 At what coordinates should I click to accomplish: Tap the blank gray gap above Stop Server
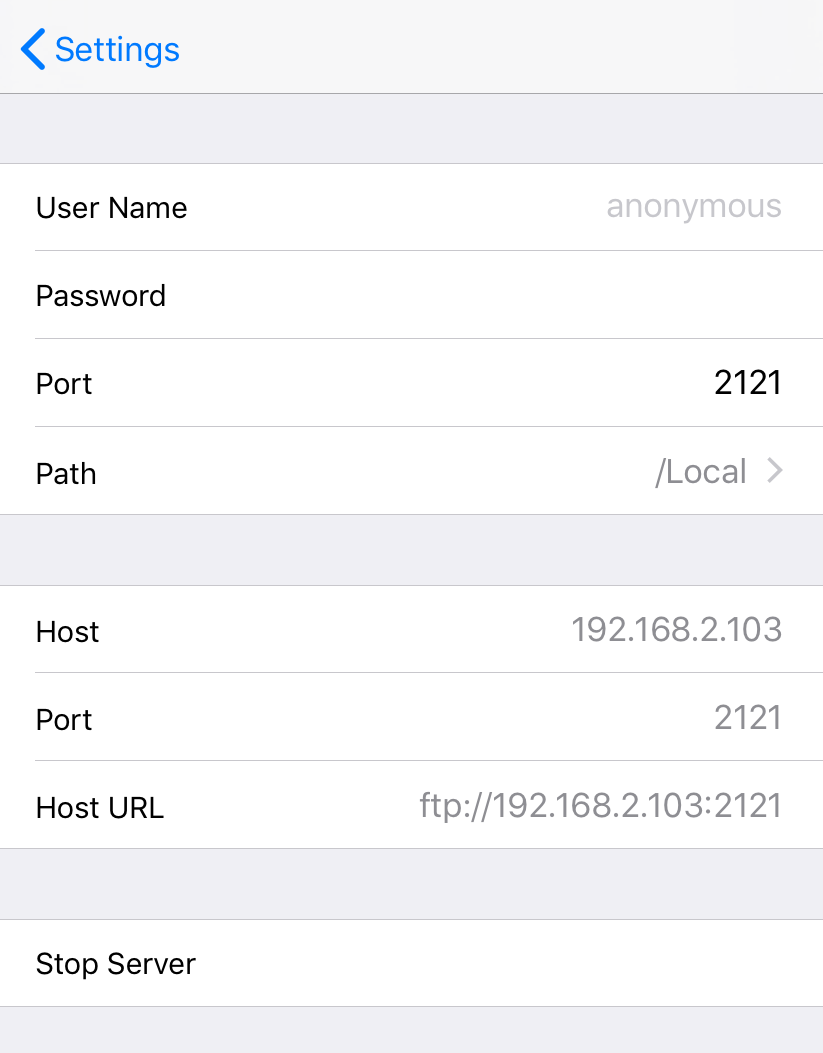[411, 884]
